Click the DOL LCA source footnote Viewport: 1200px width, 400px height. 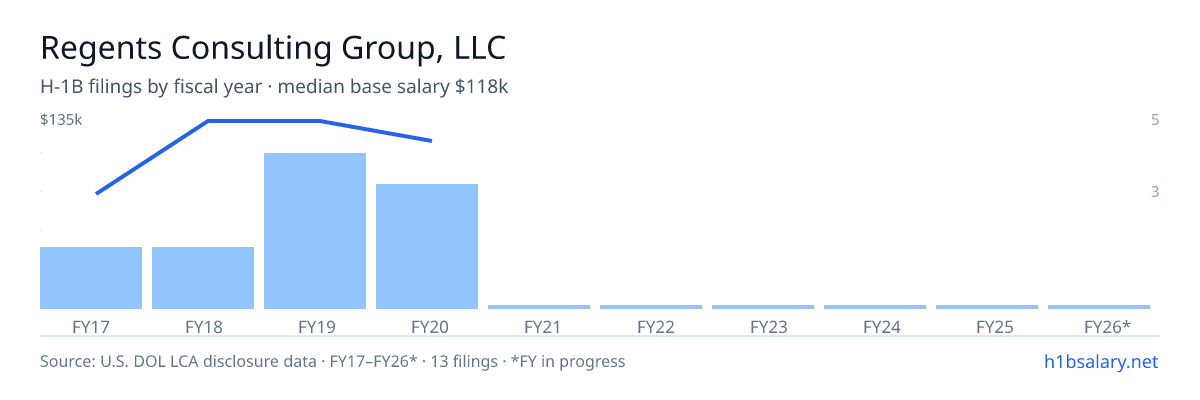pos(333,361)
